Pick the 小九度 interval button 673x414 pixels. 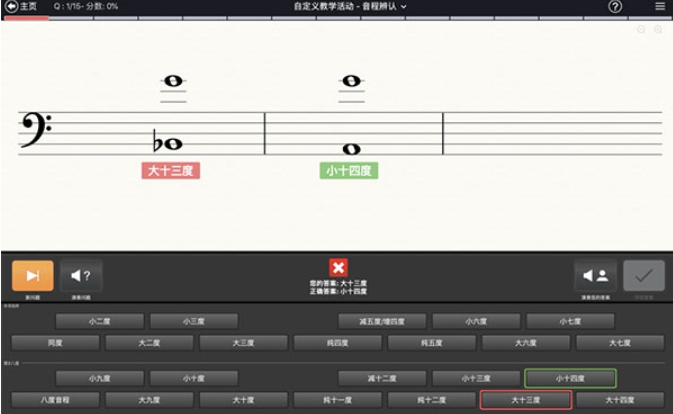pos(100,378)
